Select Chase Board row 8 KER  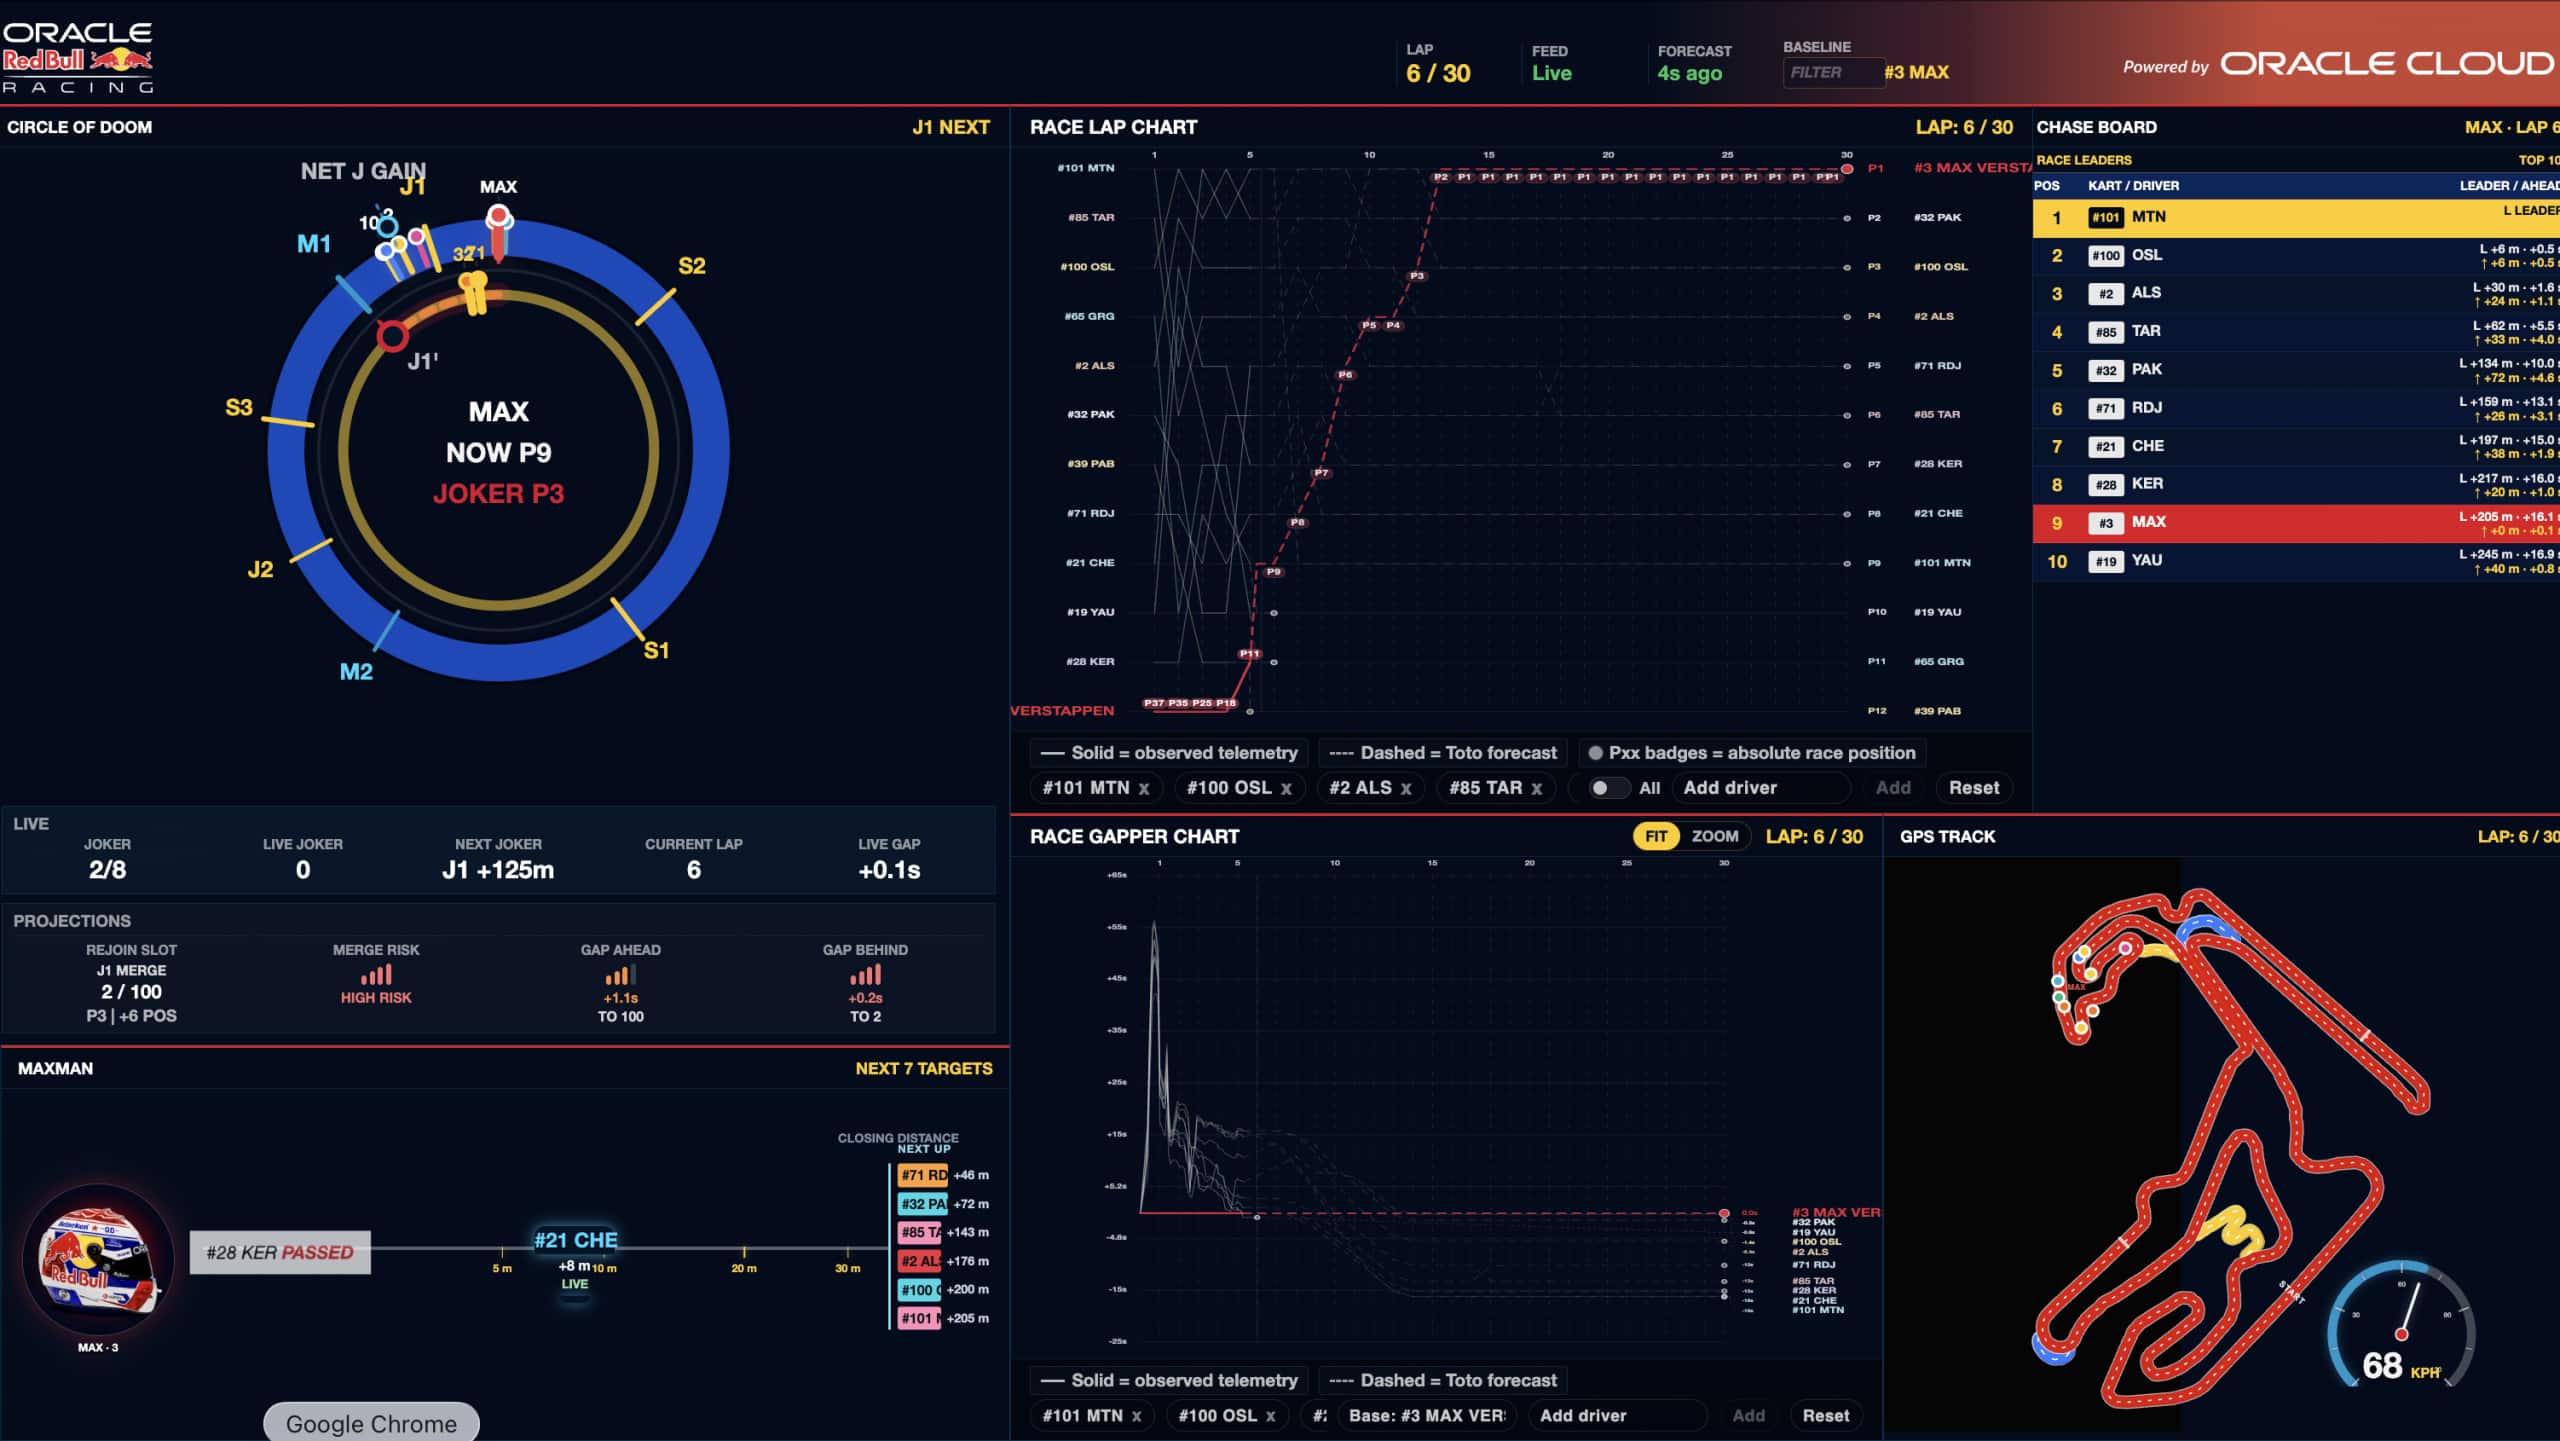(2296, 485)
